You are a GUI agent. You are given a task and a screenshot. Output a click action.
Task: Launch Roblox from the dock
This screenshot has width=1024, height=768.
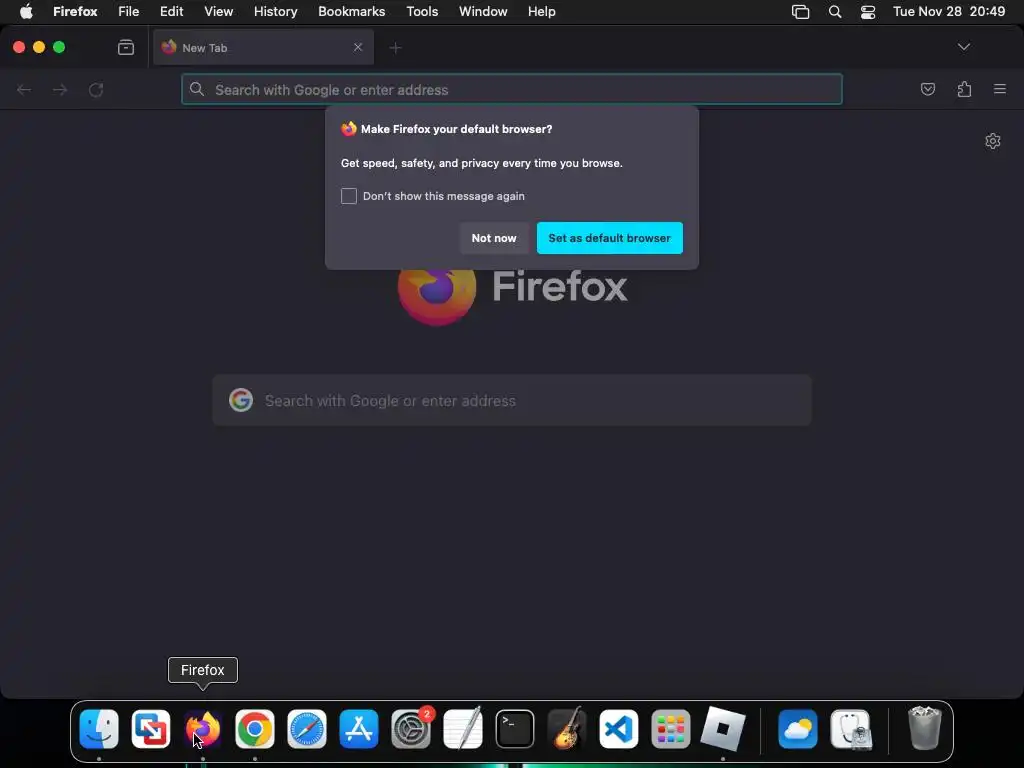722,729
